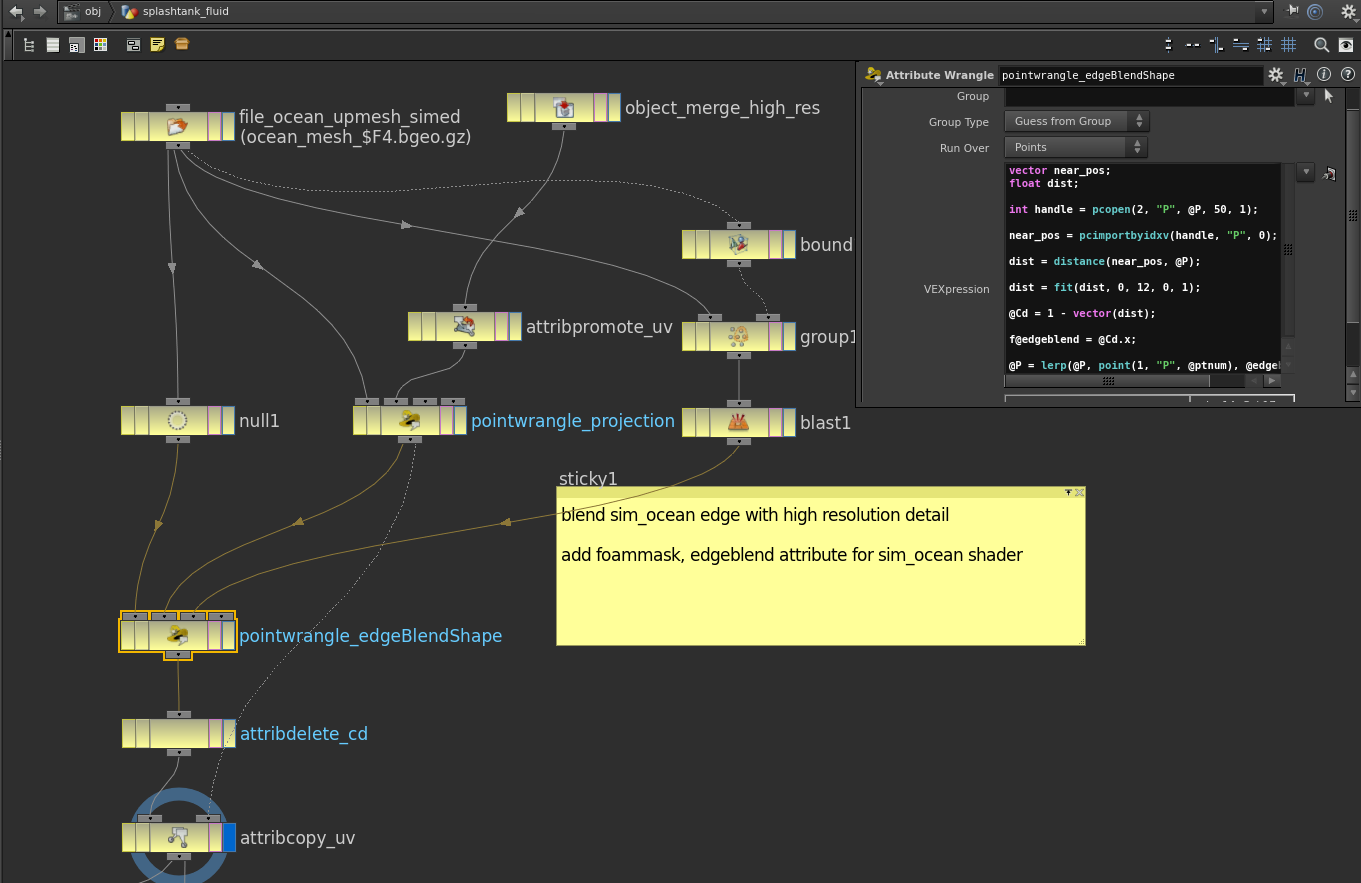
Task: Toggle the parameter spreadsheet icon
Action: tap(76, 45)
